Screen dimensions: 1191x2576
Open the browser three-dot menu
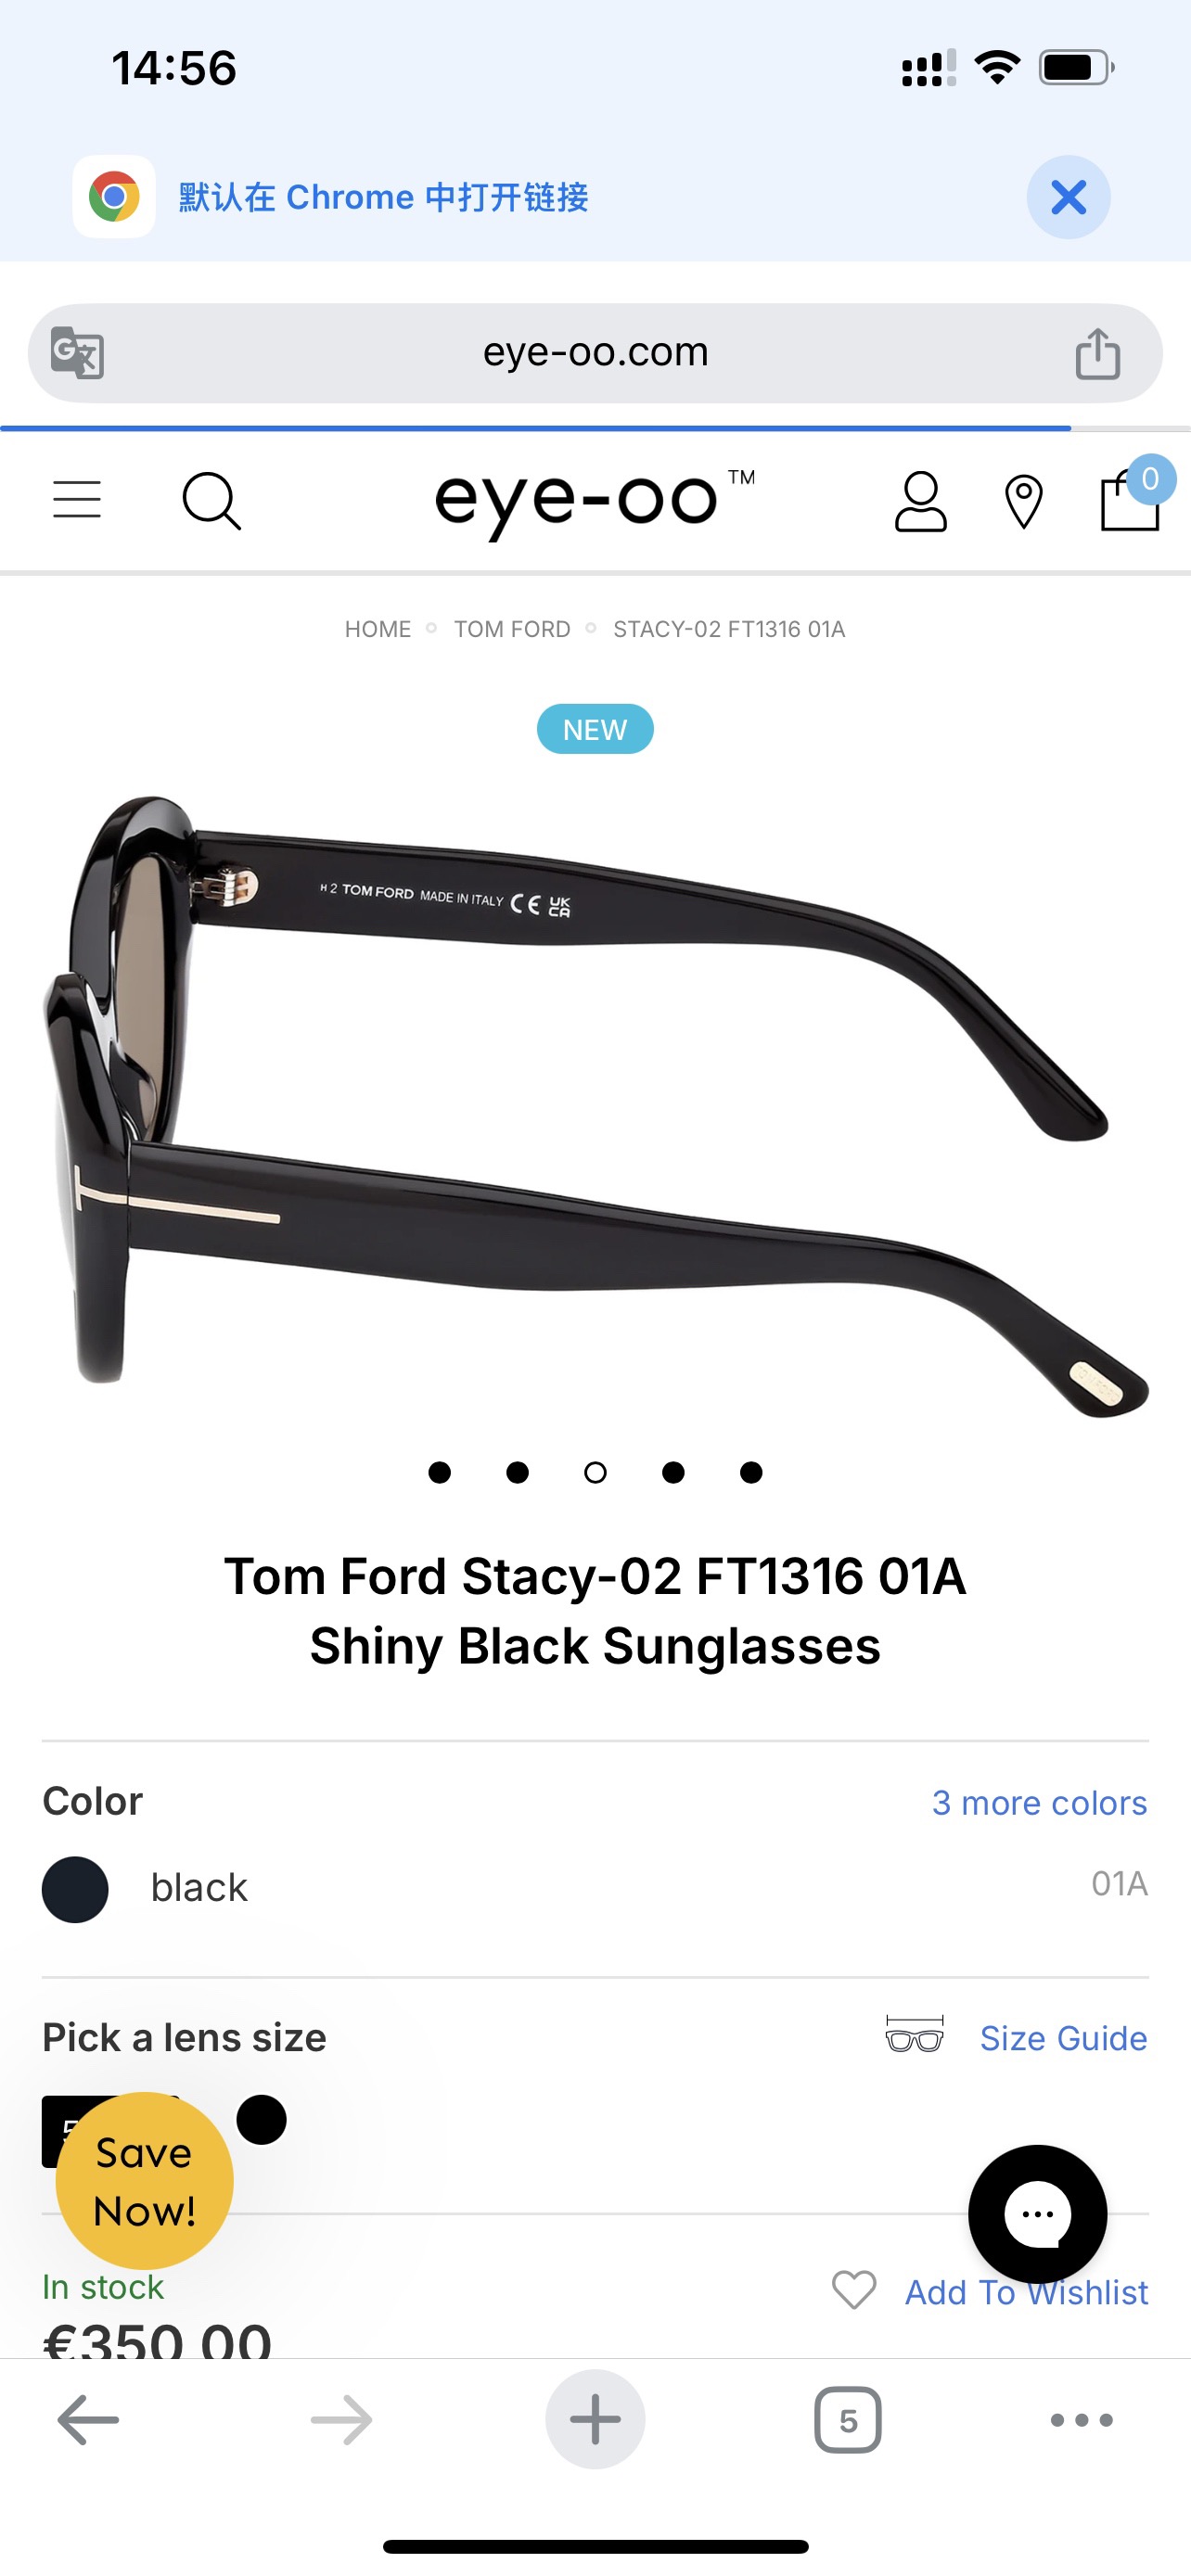(x=1081, y=2420)
